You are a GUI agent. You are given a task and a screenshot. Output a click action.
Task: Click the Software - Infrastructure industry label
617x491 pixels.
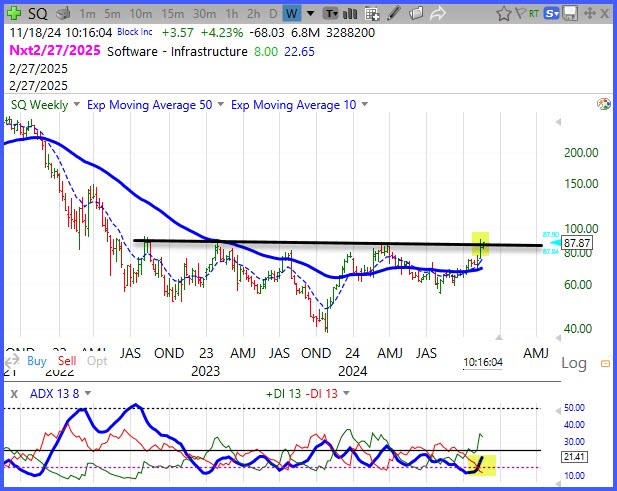177,52
